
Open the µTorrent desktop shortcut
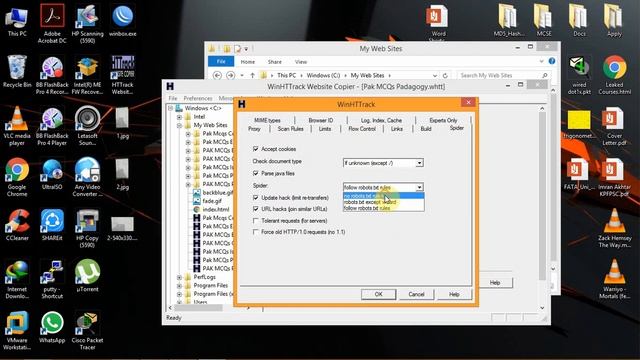coord(87,277)
